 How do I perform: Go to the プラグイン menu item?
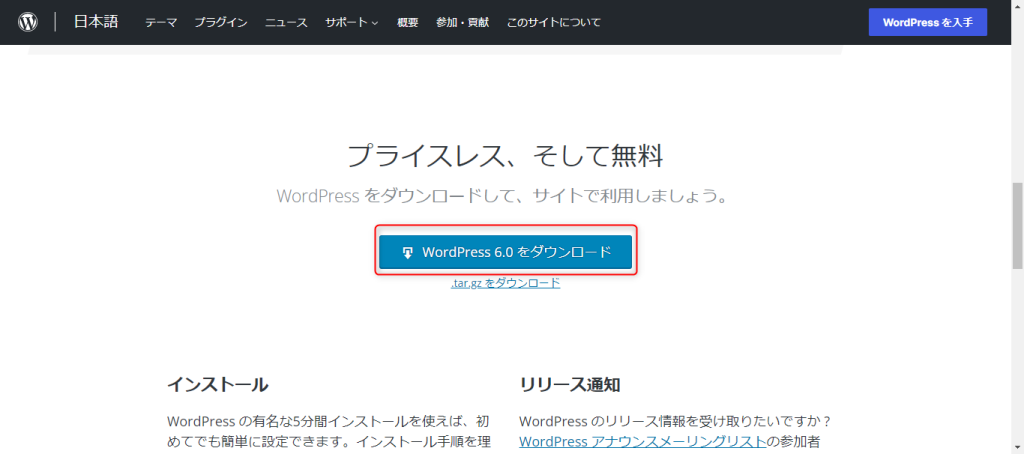point(221,22)
